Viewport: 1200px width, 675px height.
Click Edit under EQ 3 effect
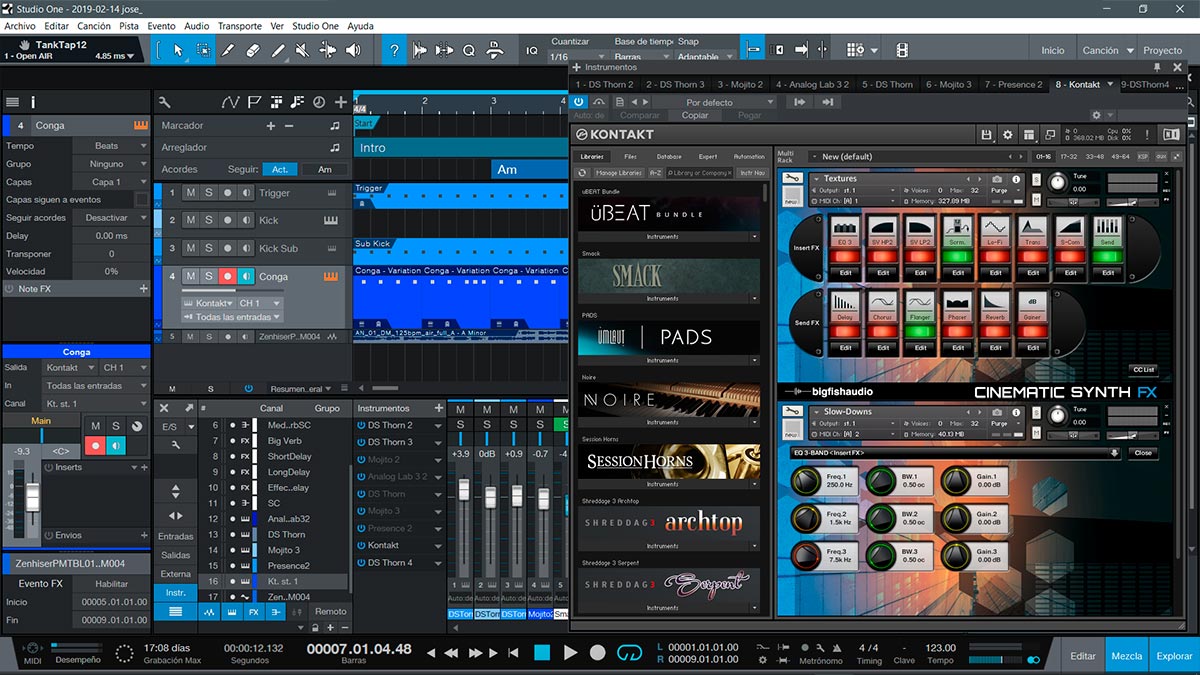coord(845,273)
